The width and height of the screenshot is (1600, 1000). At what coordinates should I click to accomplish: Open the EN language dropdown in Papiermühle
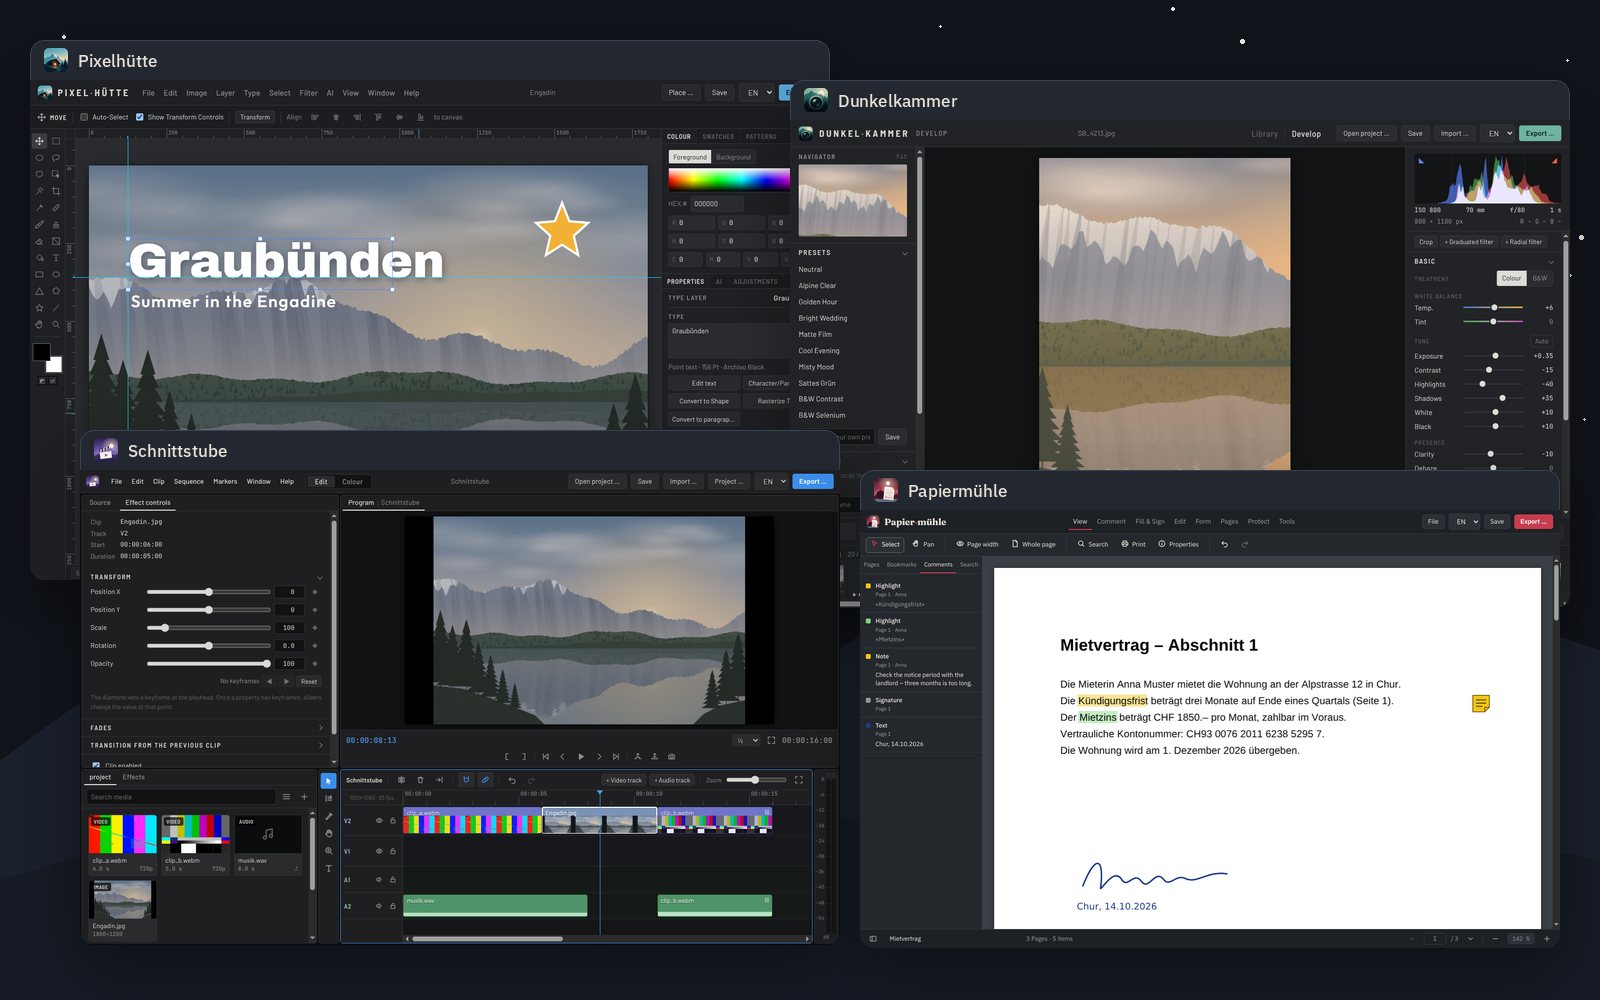tap(1466, 522)
